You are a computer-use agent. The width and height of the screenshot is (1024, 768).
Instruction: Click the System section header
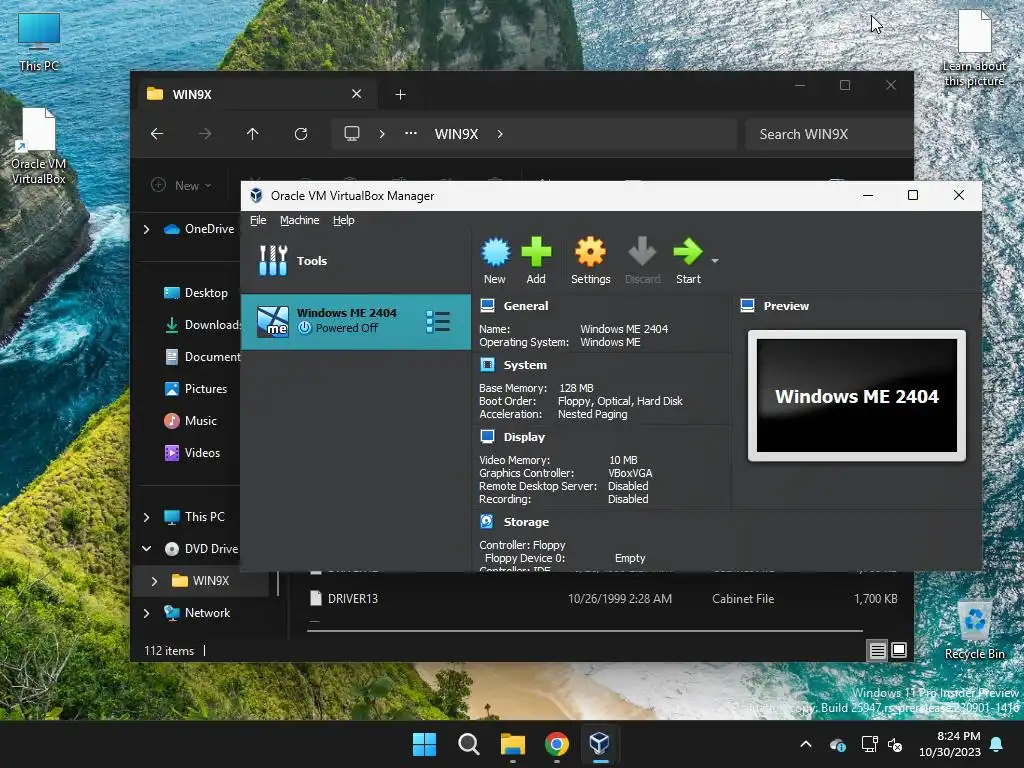(x=525, y=365)
